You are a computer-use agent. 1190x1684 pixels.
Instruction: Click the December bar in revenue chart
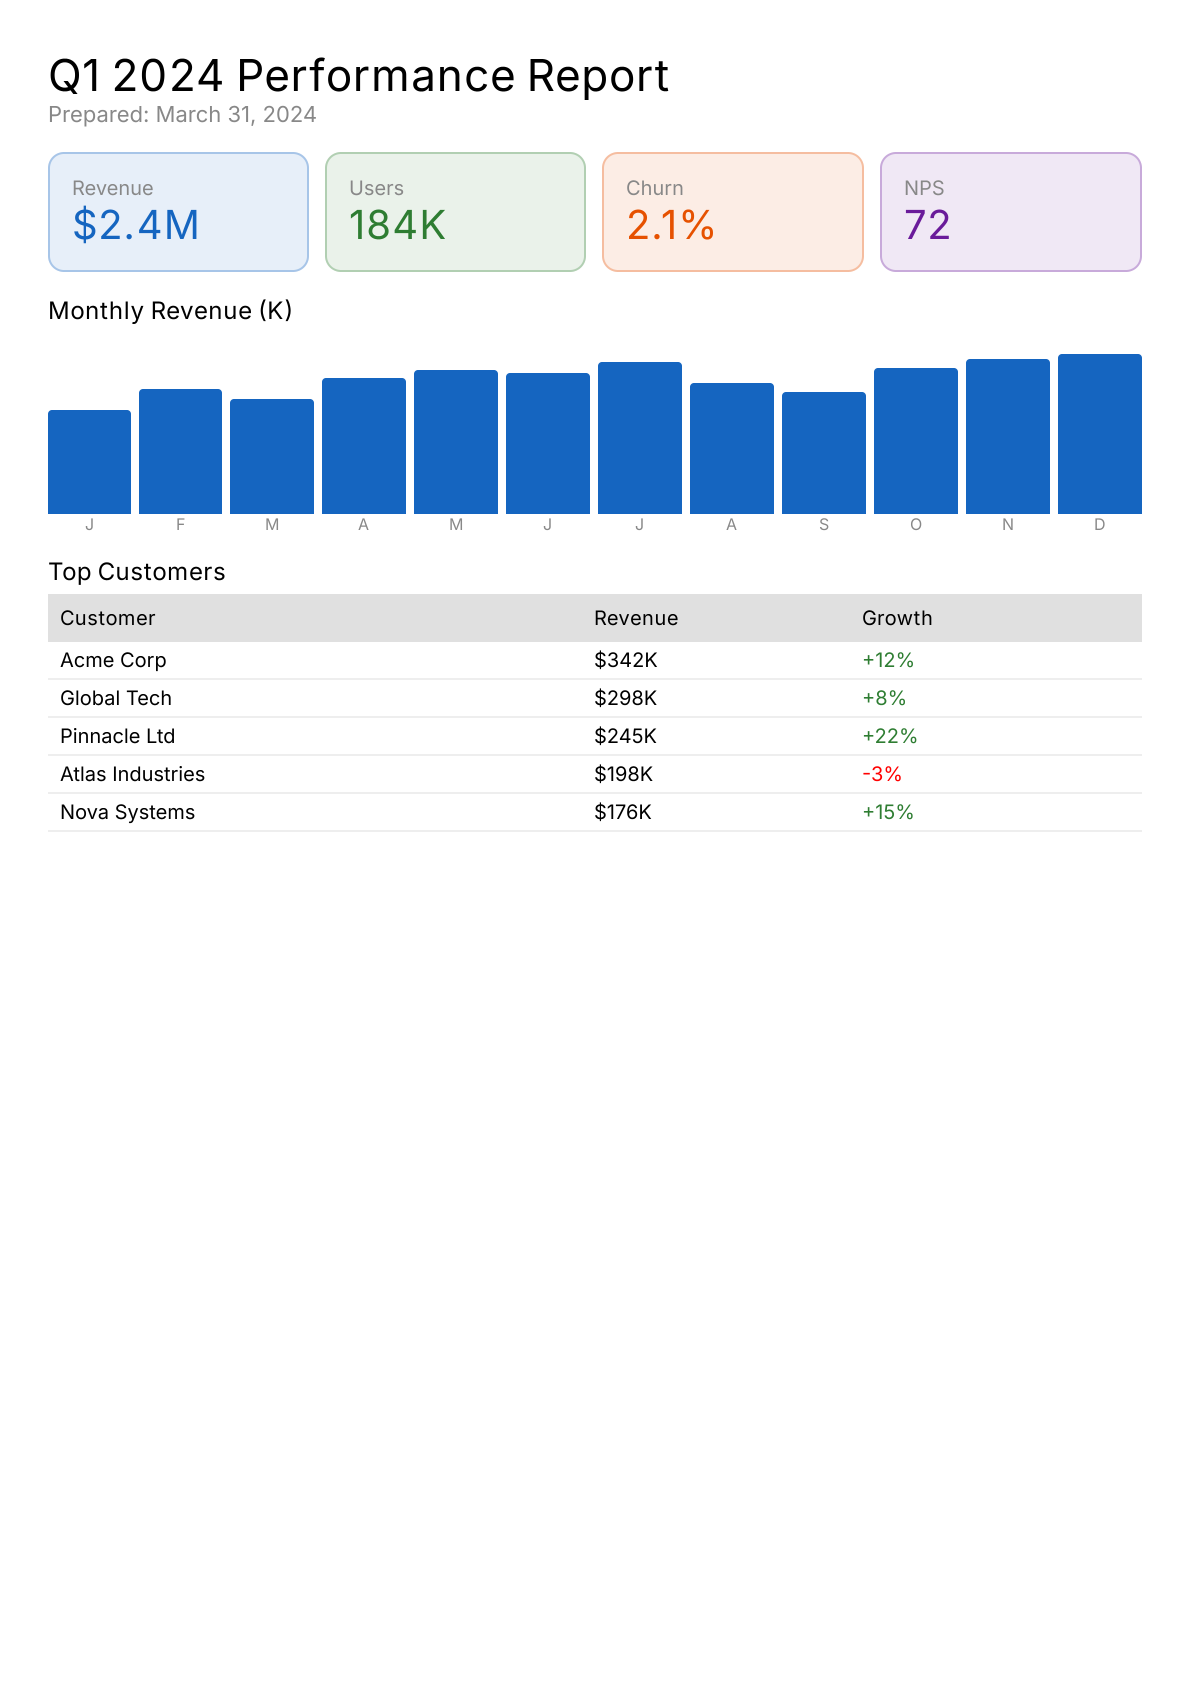coord(1099,434)
